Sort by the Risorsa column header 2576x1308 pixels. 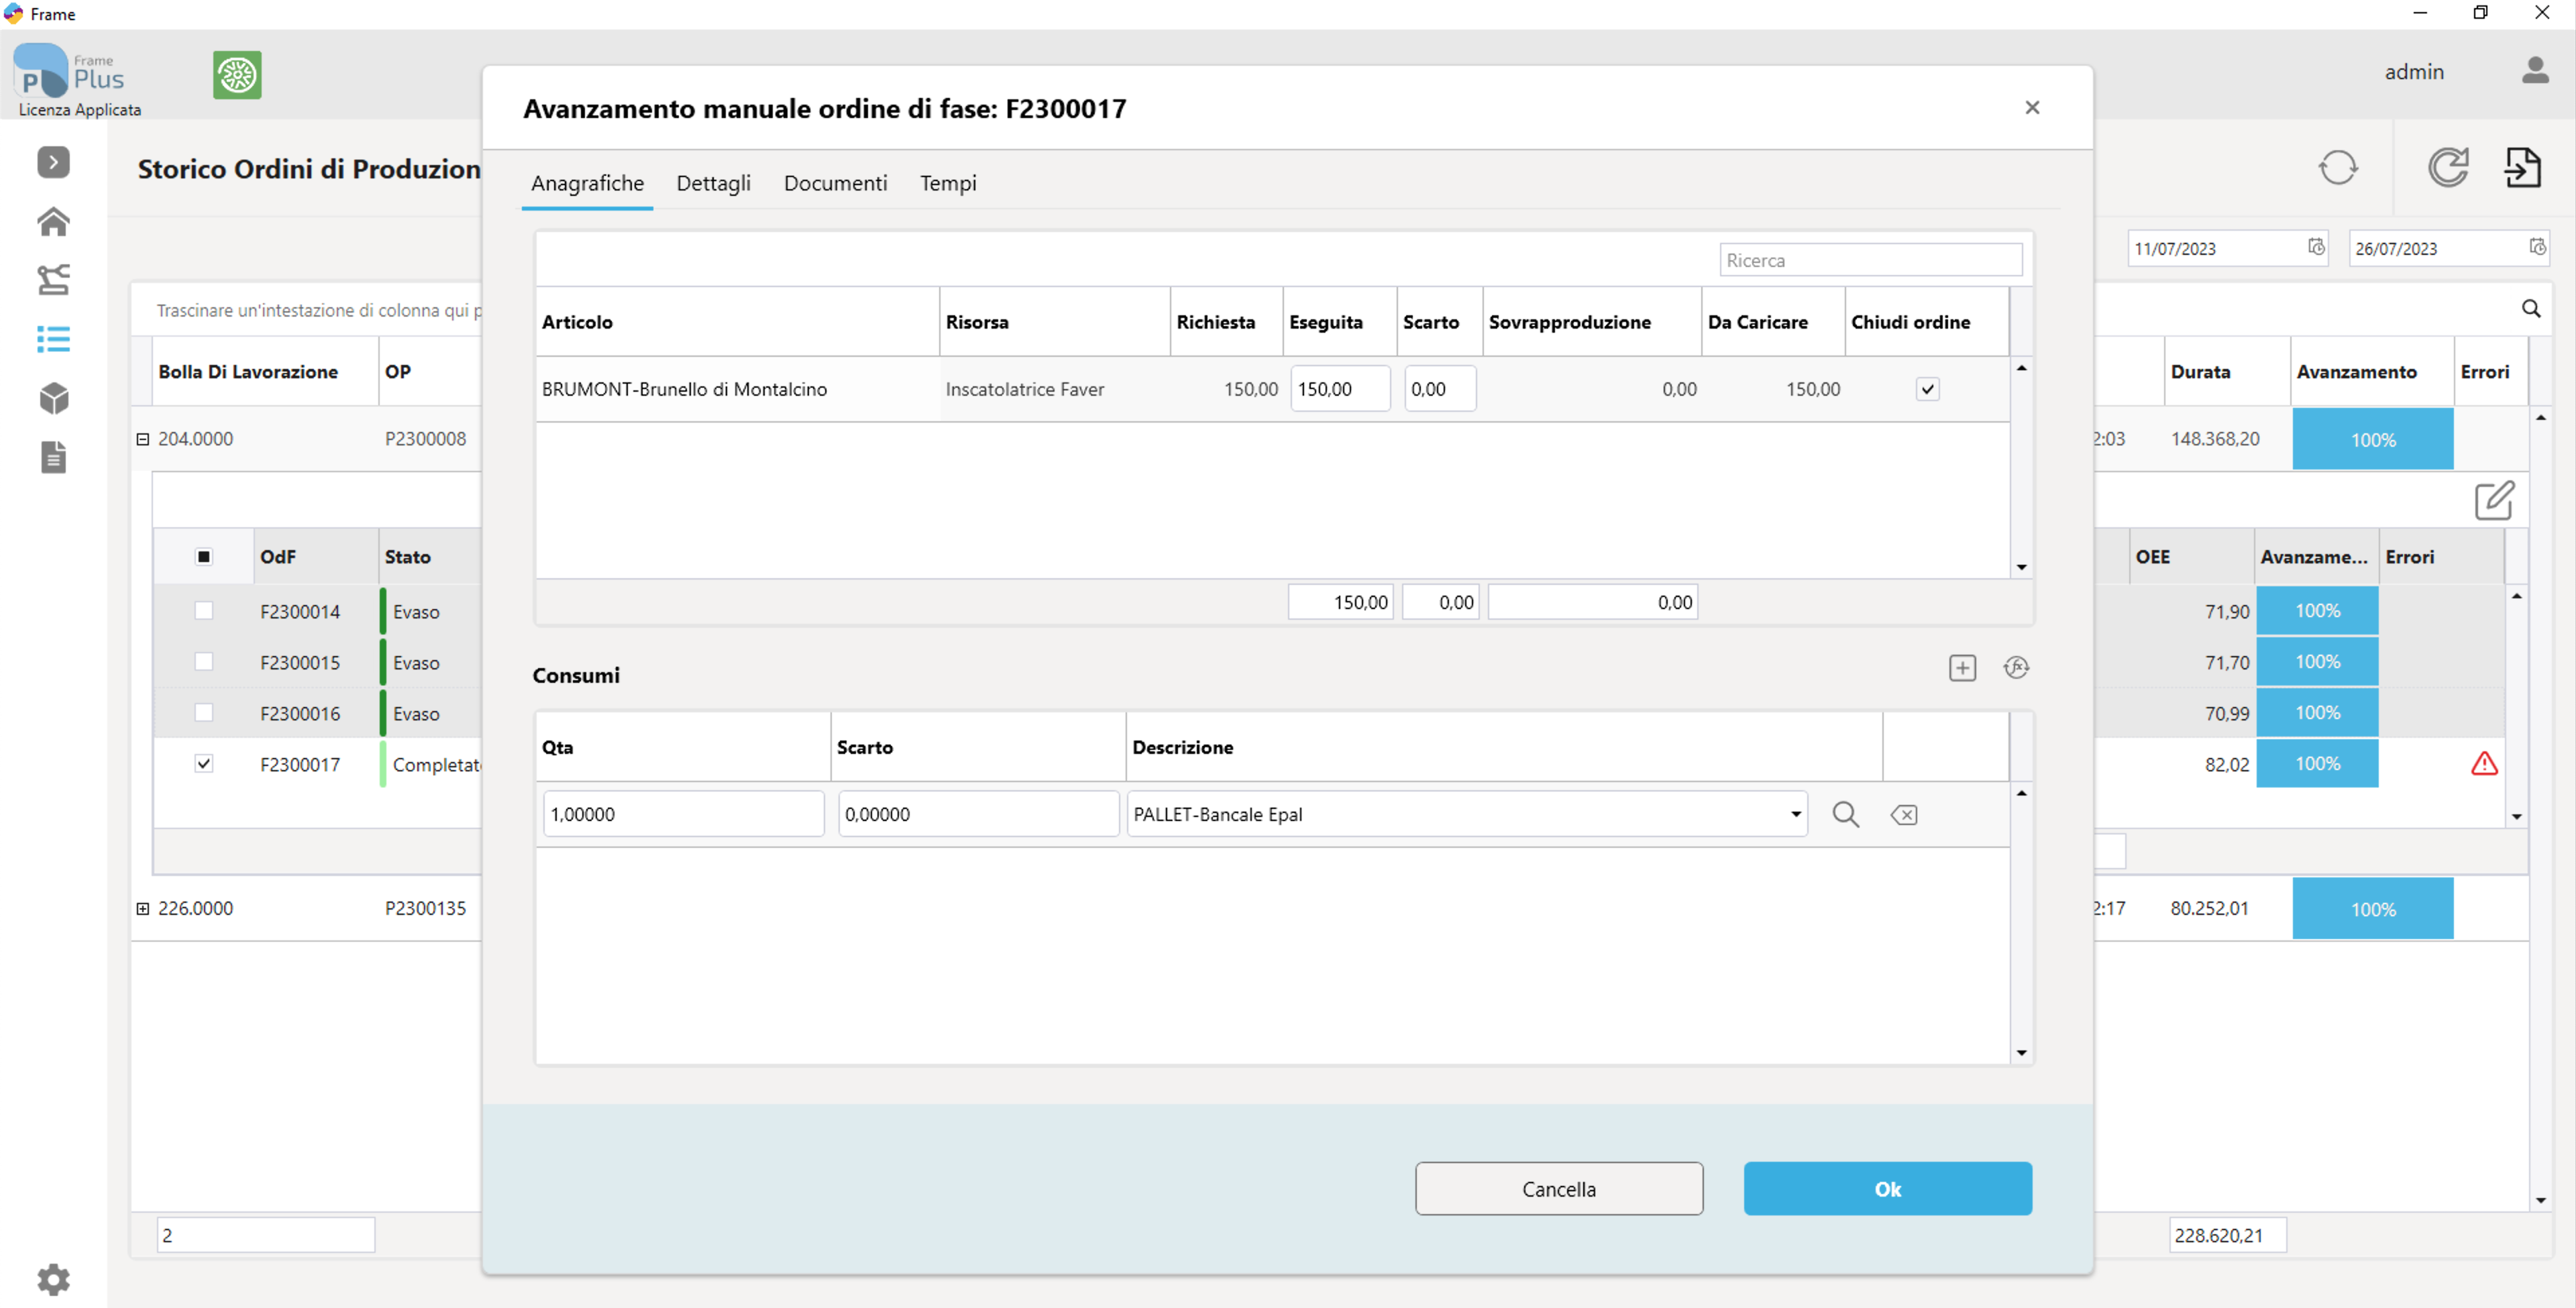pos(1054,322)
